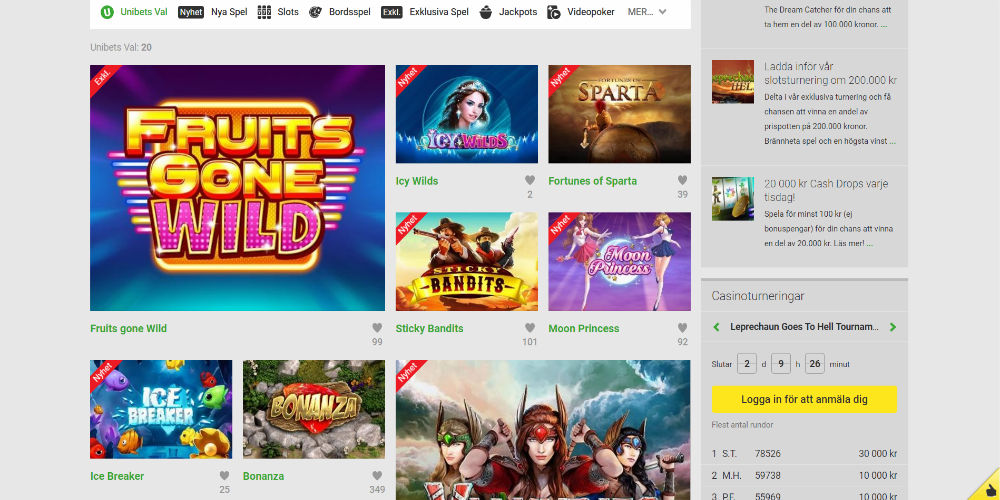The width and height of the screenshot is (1000, 500).
Task: Open the Icy Wilds game thumbnail
Action: coord(467,114)
